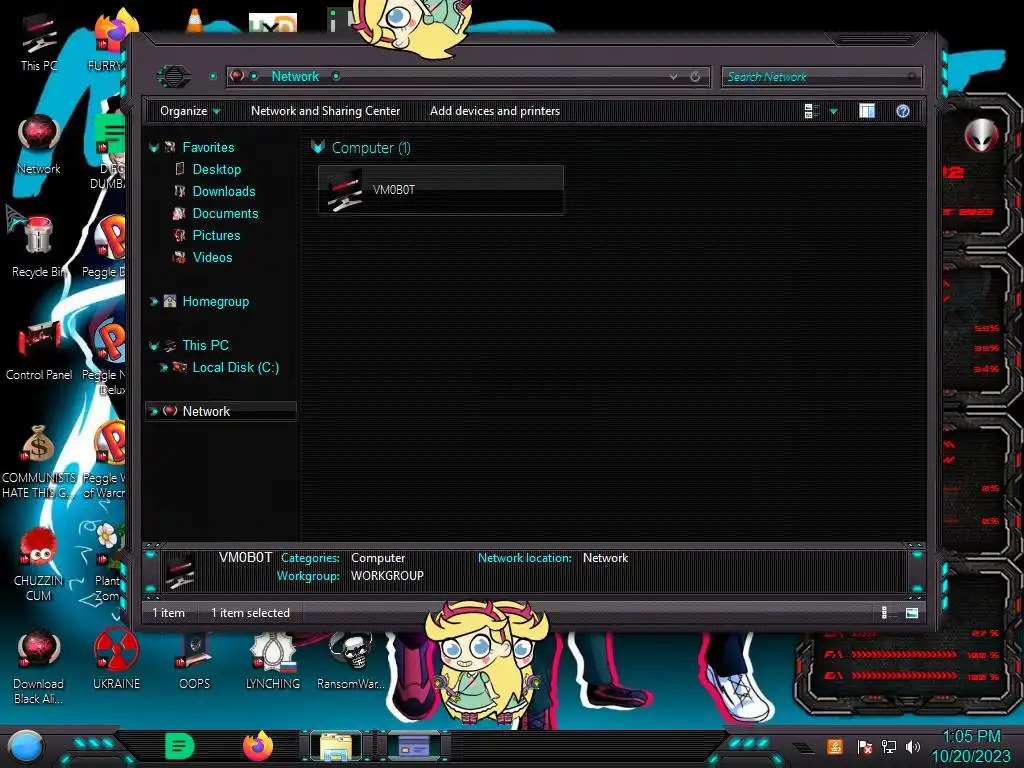Viewport: 1024px width, 768px height.
Task: Collapse the Computer (1) group header
Action: [318, 147]
